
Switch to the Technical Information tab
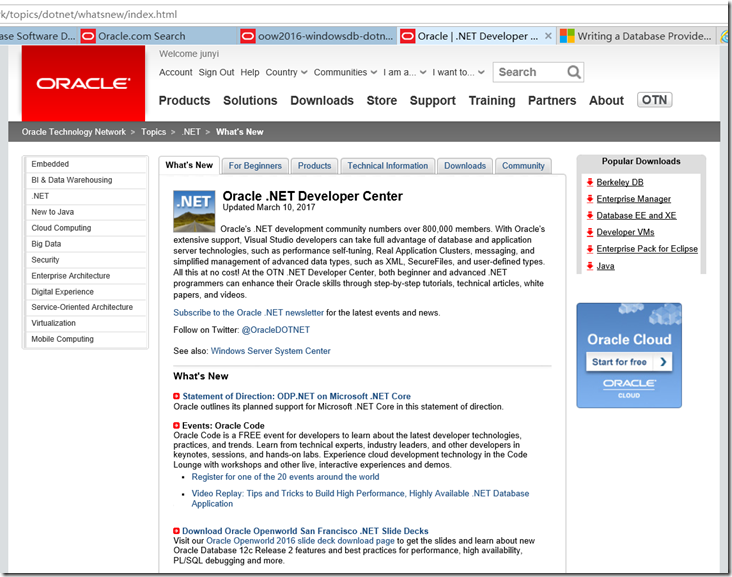387,166
